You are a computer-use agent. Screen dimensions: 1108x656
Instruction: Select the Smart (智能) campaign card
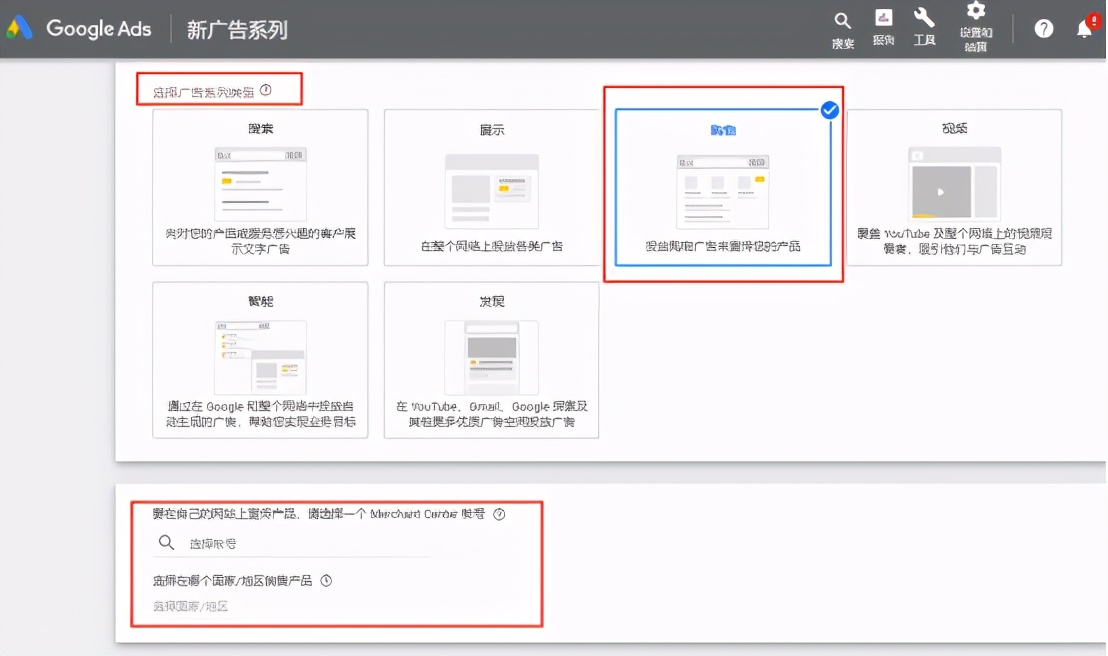point(258,360)
